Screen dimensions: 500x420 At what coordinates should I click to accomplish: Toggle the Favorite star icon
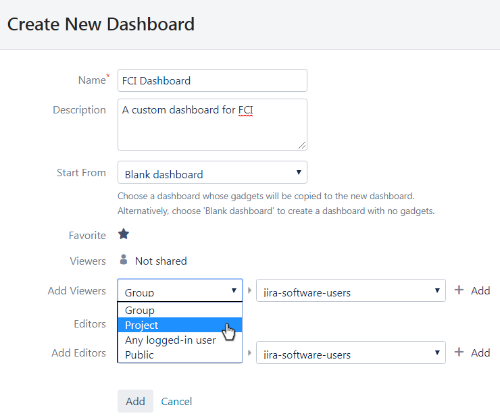coord(123,234)
